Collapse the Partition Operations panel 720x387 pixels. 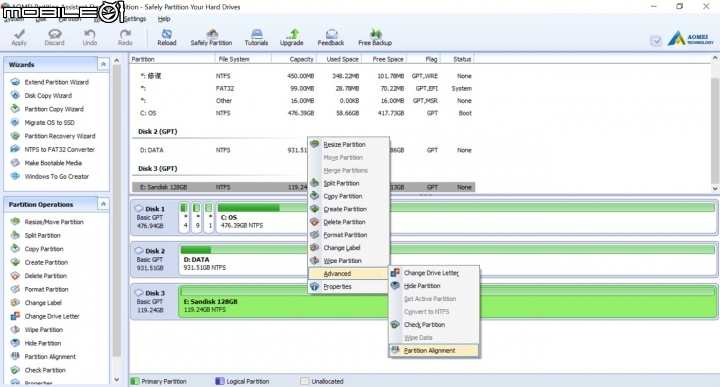pyautogui.click(x=103, y=204)
